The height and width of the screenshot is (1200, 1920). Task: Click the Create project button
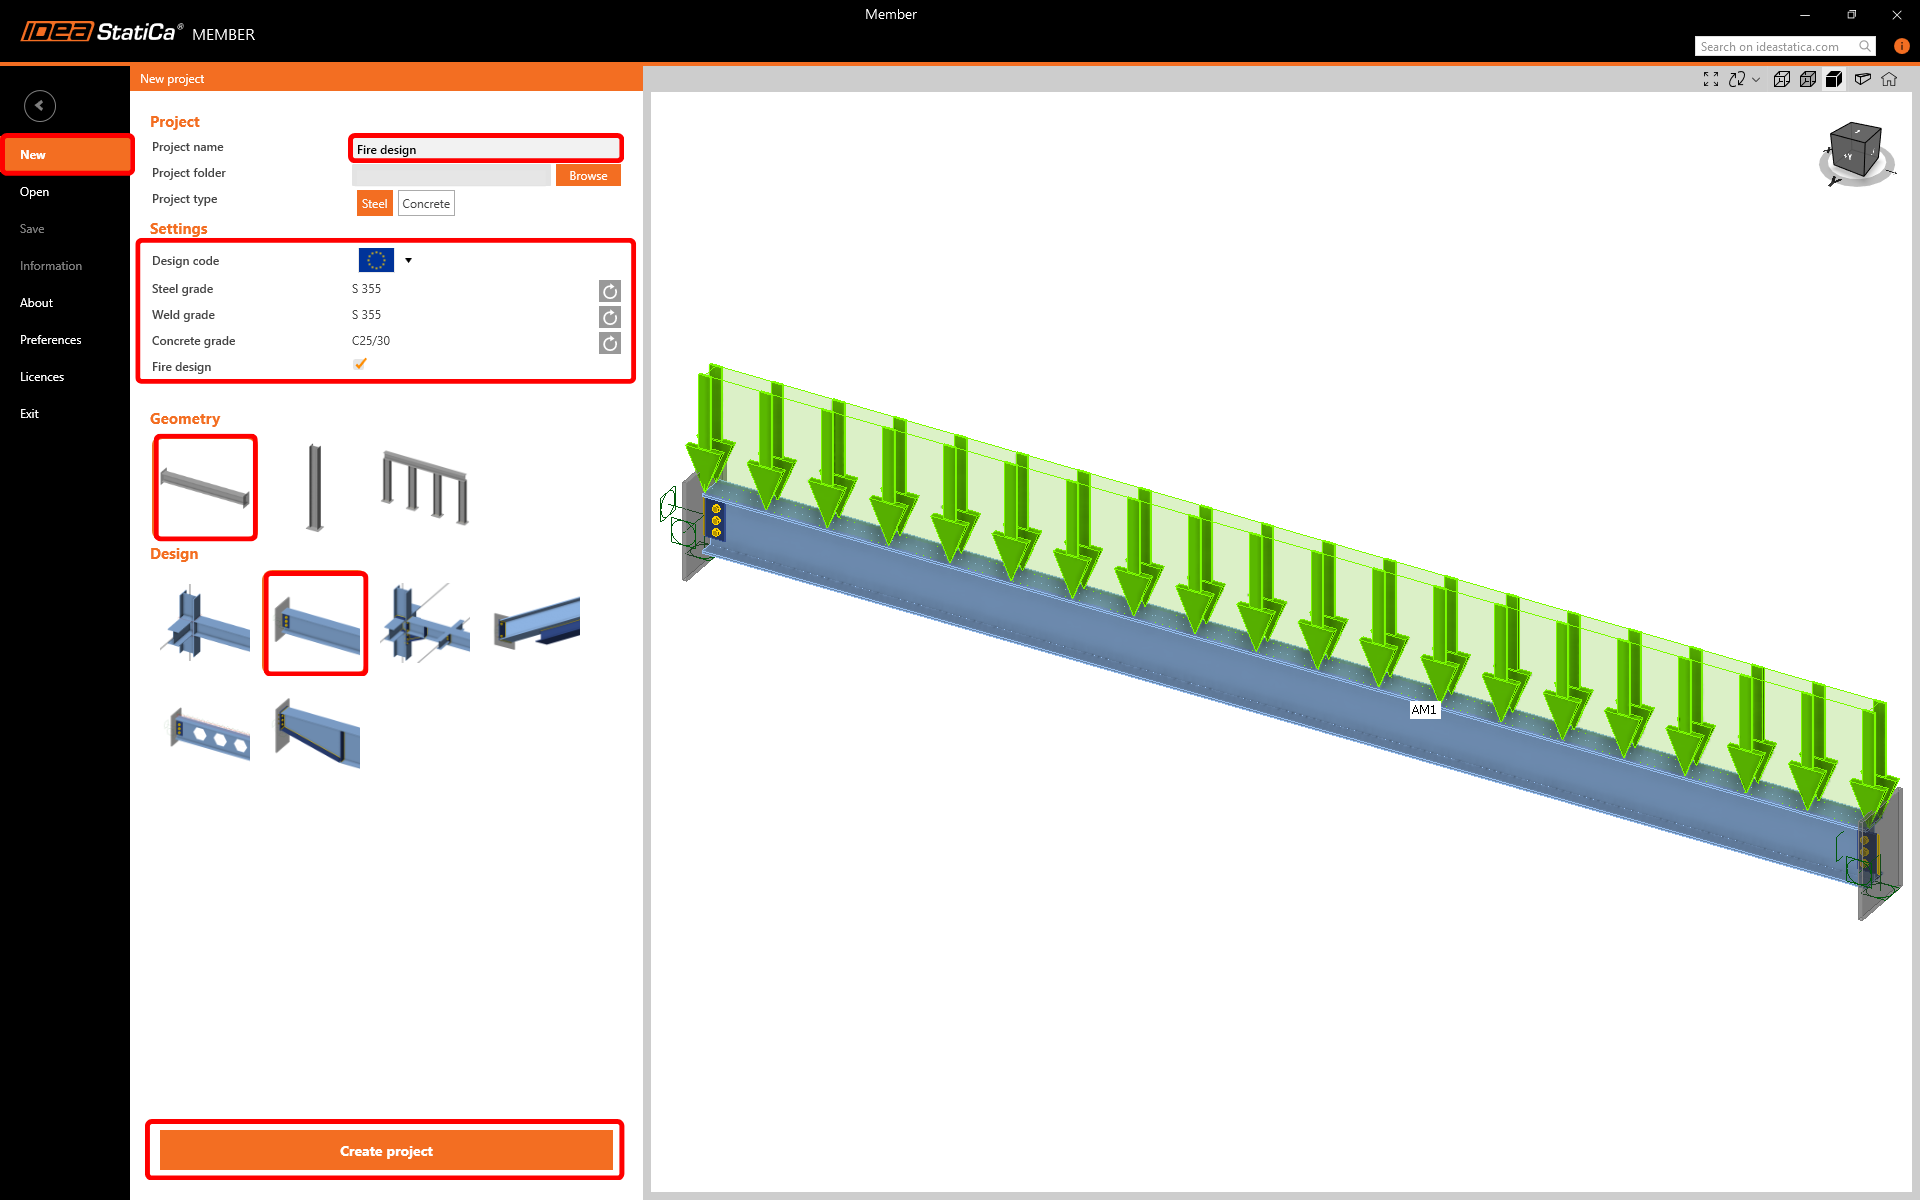click(386, 1151)
